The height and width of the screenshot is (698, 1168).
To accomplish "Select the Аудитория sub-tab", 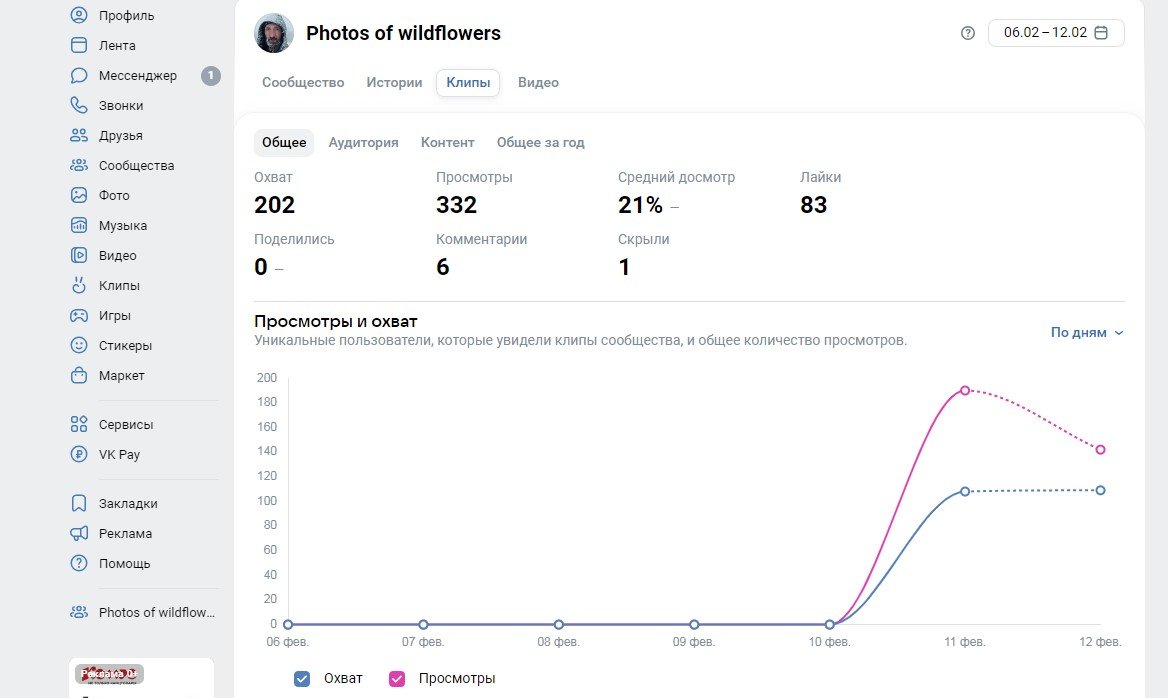I will (363, 143).
